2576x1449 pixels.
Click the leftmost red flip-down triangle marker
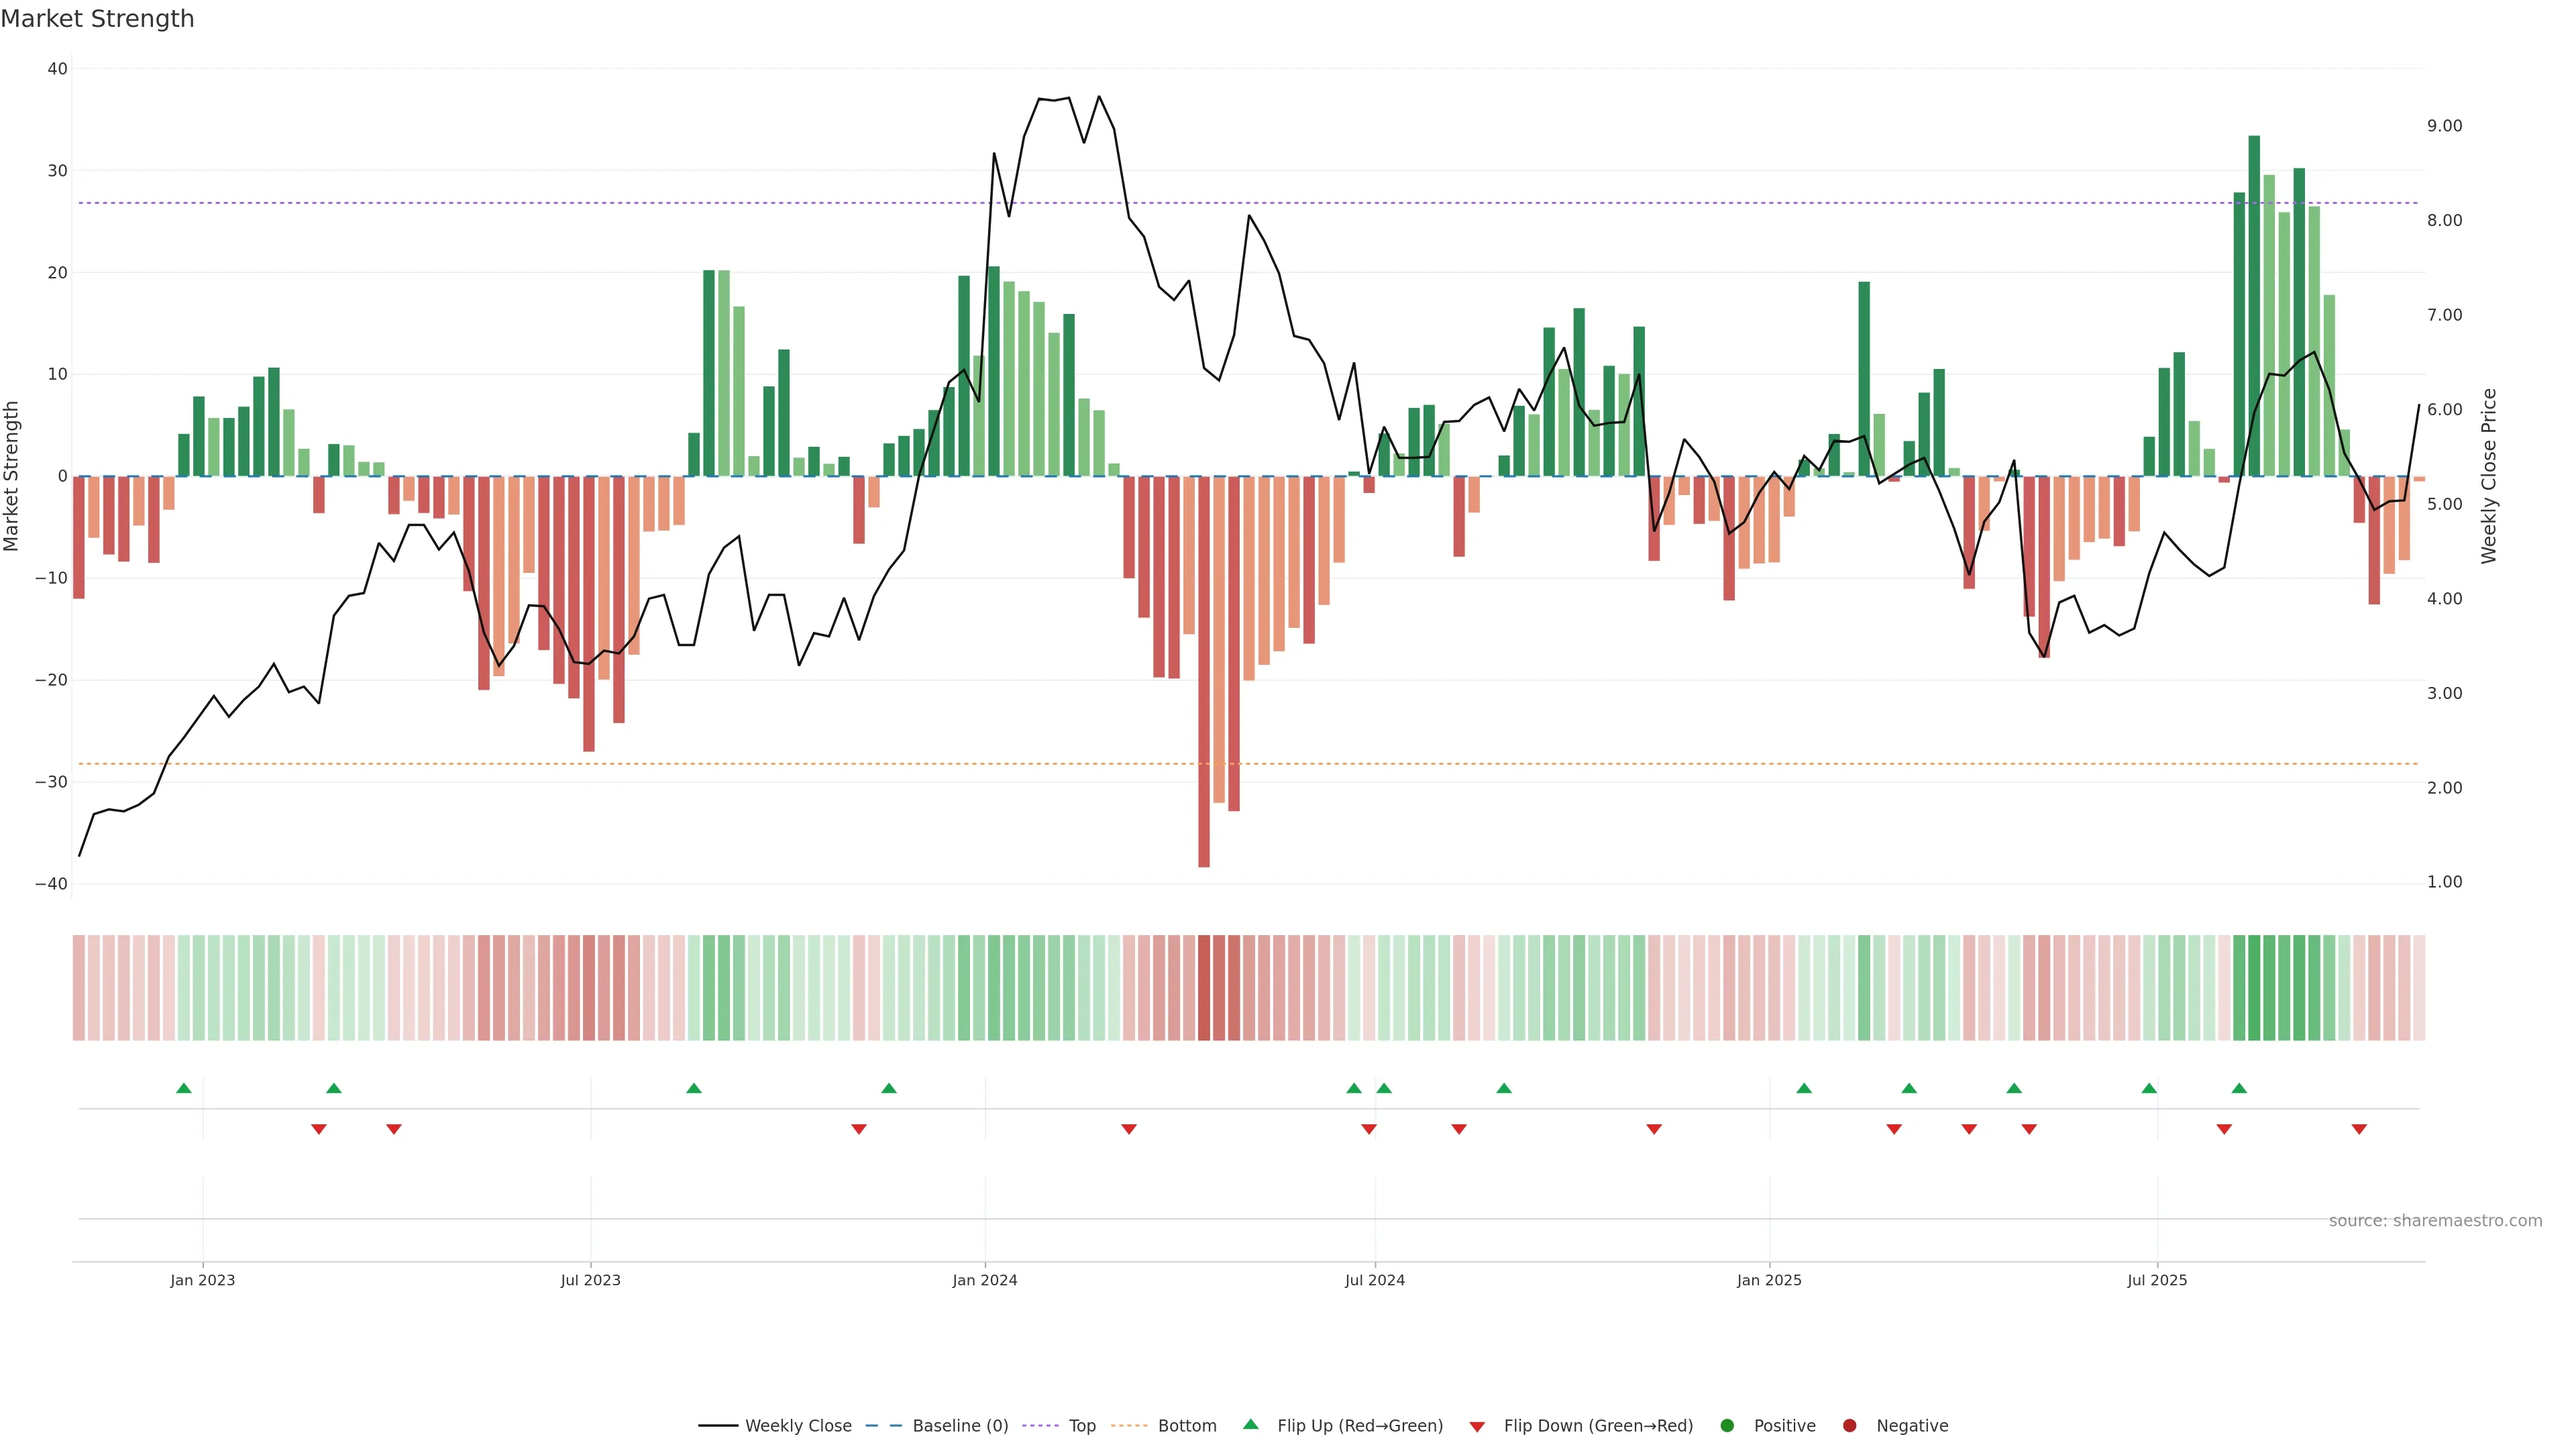click(319, 1129)
